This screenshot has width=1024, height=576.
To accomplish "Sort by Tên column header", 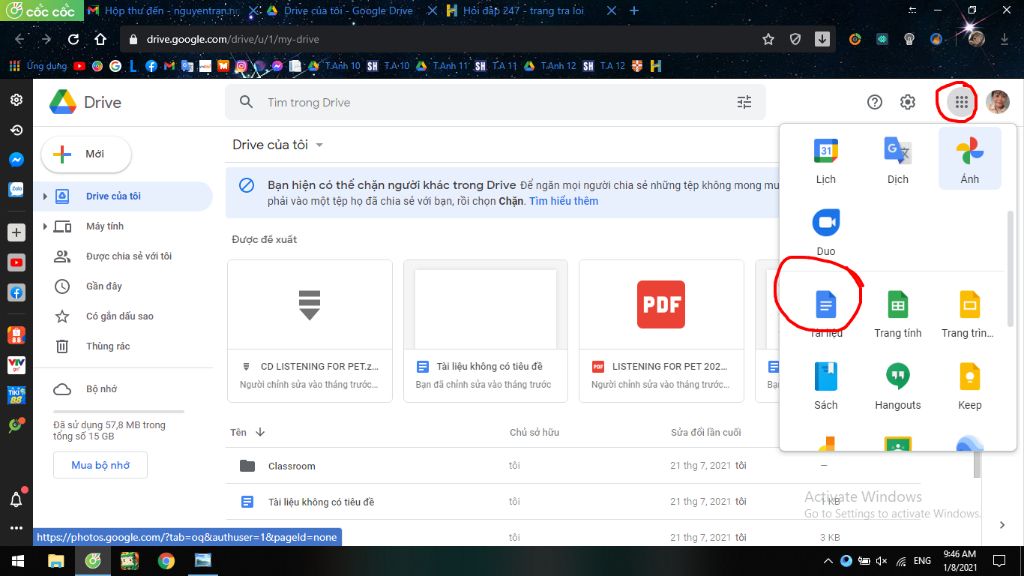I will [238, 432].
